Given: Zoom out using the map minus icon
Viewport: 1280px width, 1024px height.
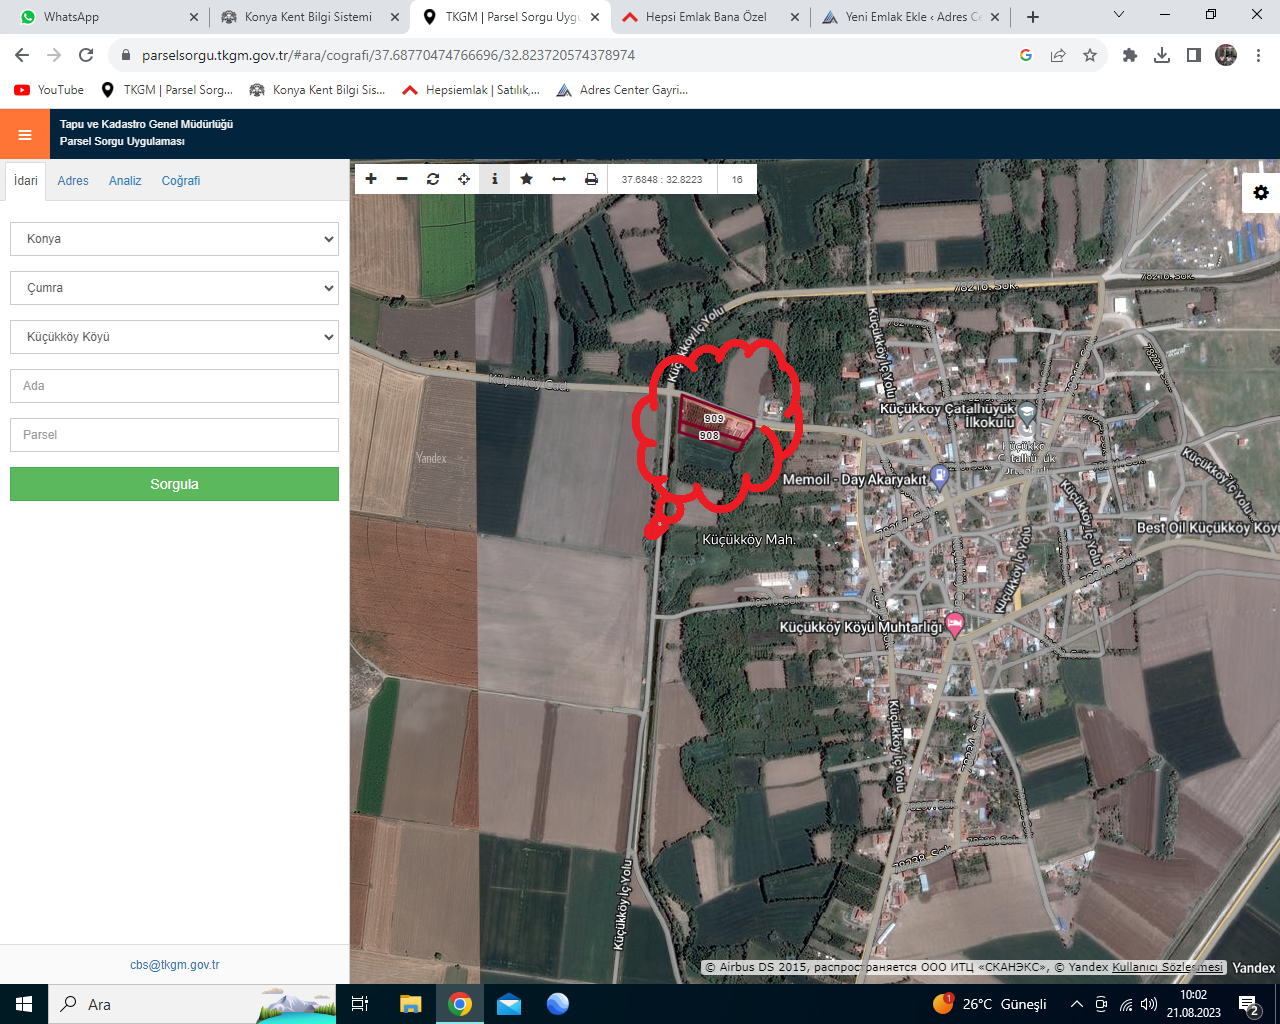Looking at the screenshot, I should [x=402, y=179].
